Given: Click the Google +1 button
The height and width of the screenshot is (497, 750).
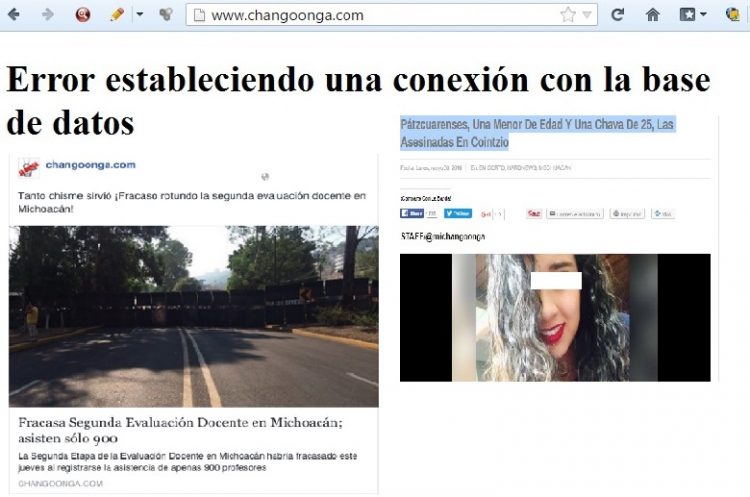Looking at the screenshot, I should click(488, 214).
